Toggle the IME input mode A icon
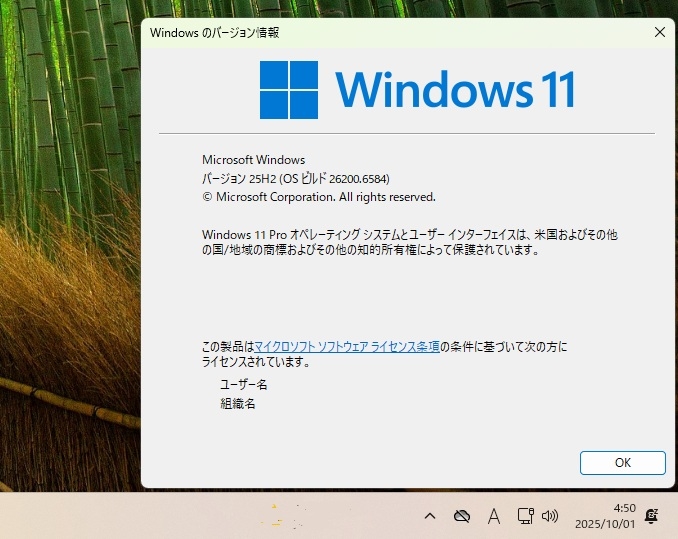The width and height of the screenshot is (678, 539). pyautogui.click(x=494, y=516)
